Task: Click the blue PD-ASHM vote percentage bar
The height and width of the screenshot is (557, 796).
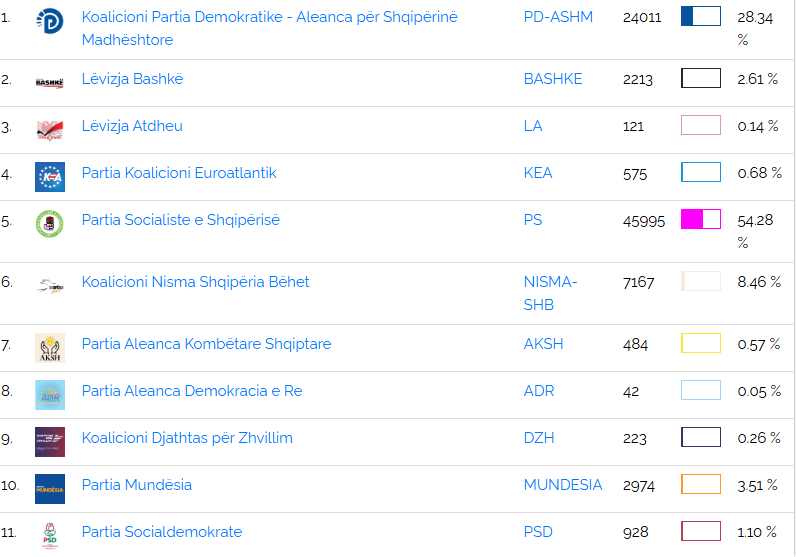Action: pos(700,17)
